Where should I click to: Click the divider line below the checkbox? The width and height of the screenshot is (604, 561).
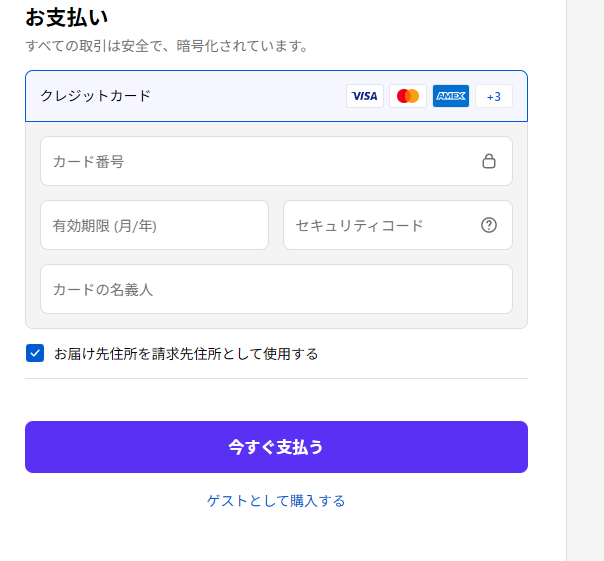pos(276,379)
